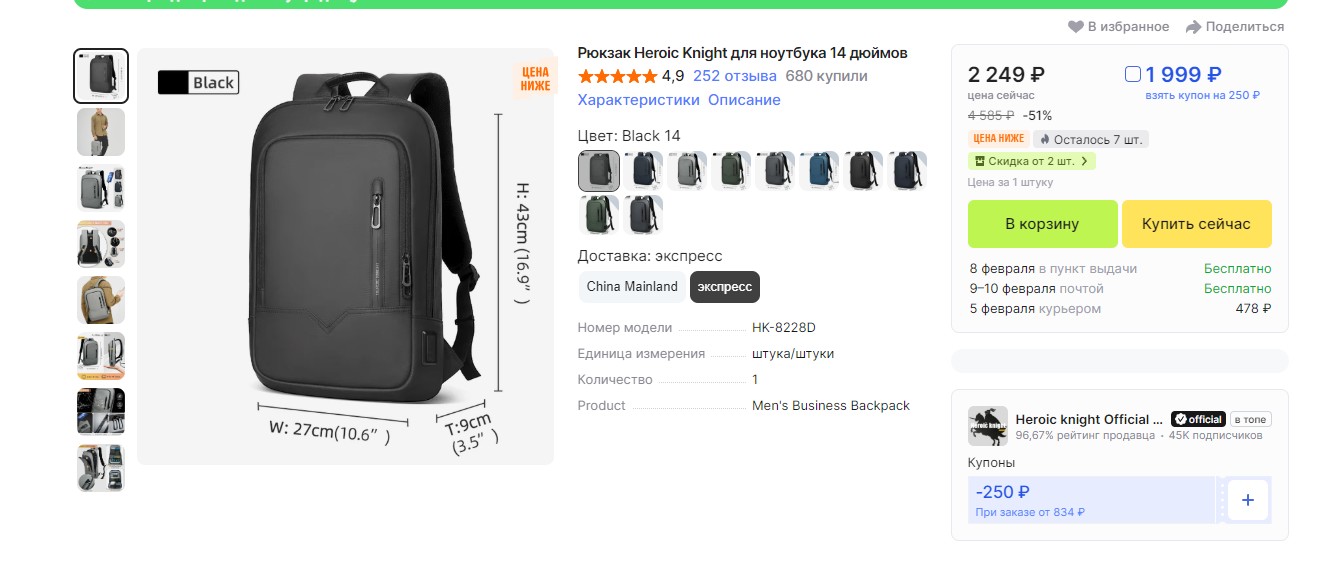Select China Mainland shipping option

coord(632,287)
